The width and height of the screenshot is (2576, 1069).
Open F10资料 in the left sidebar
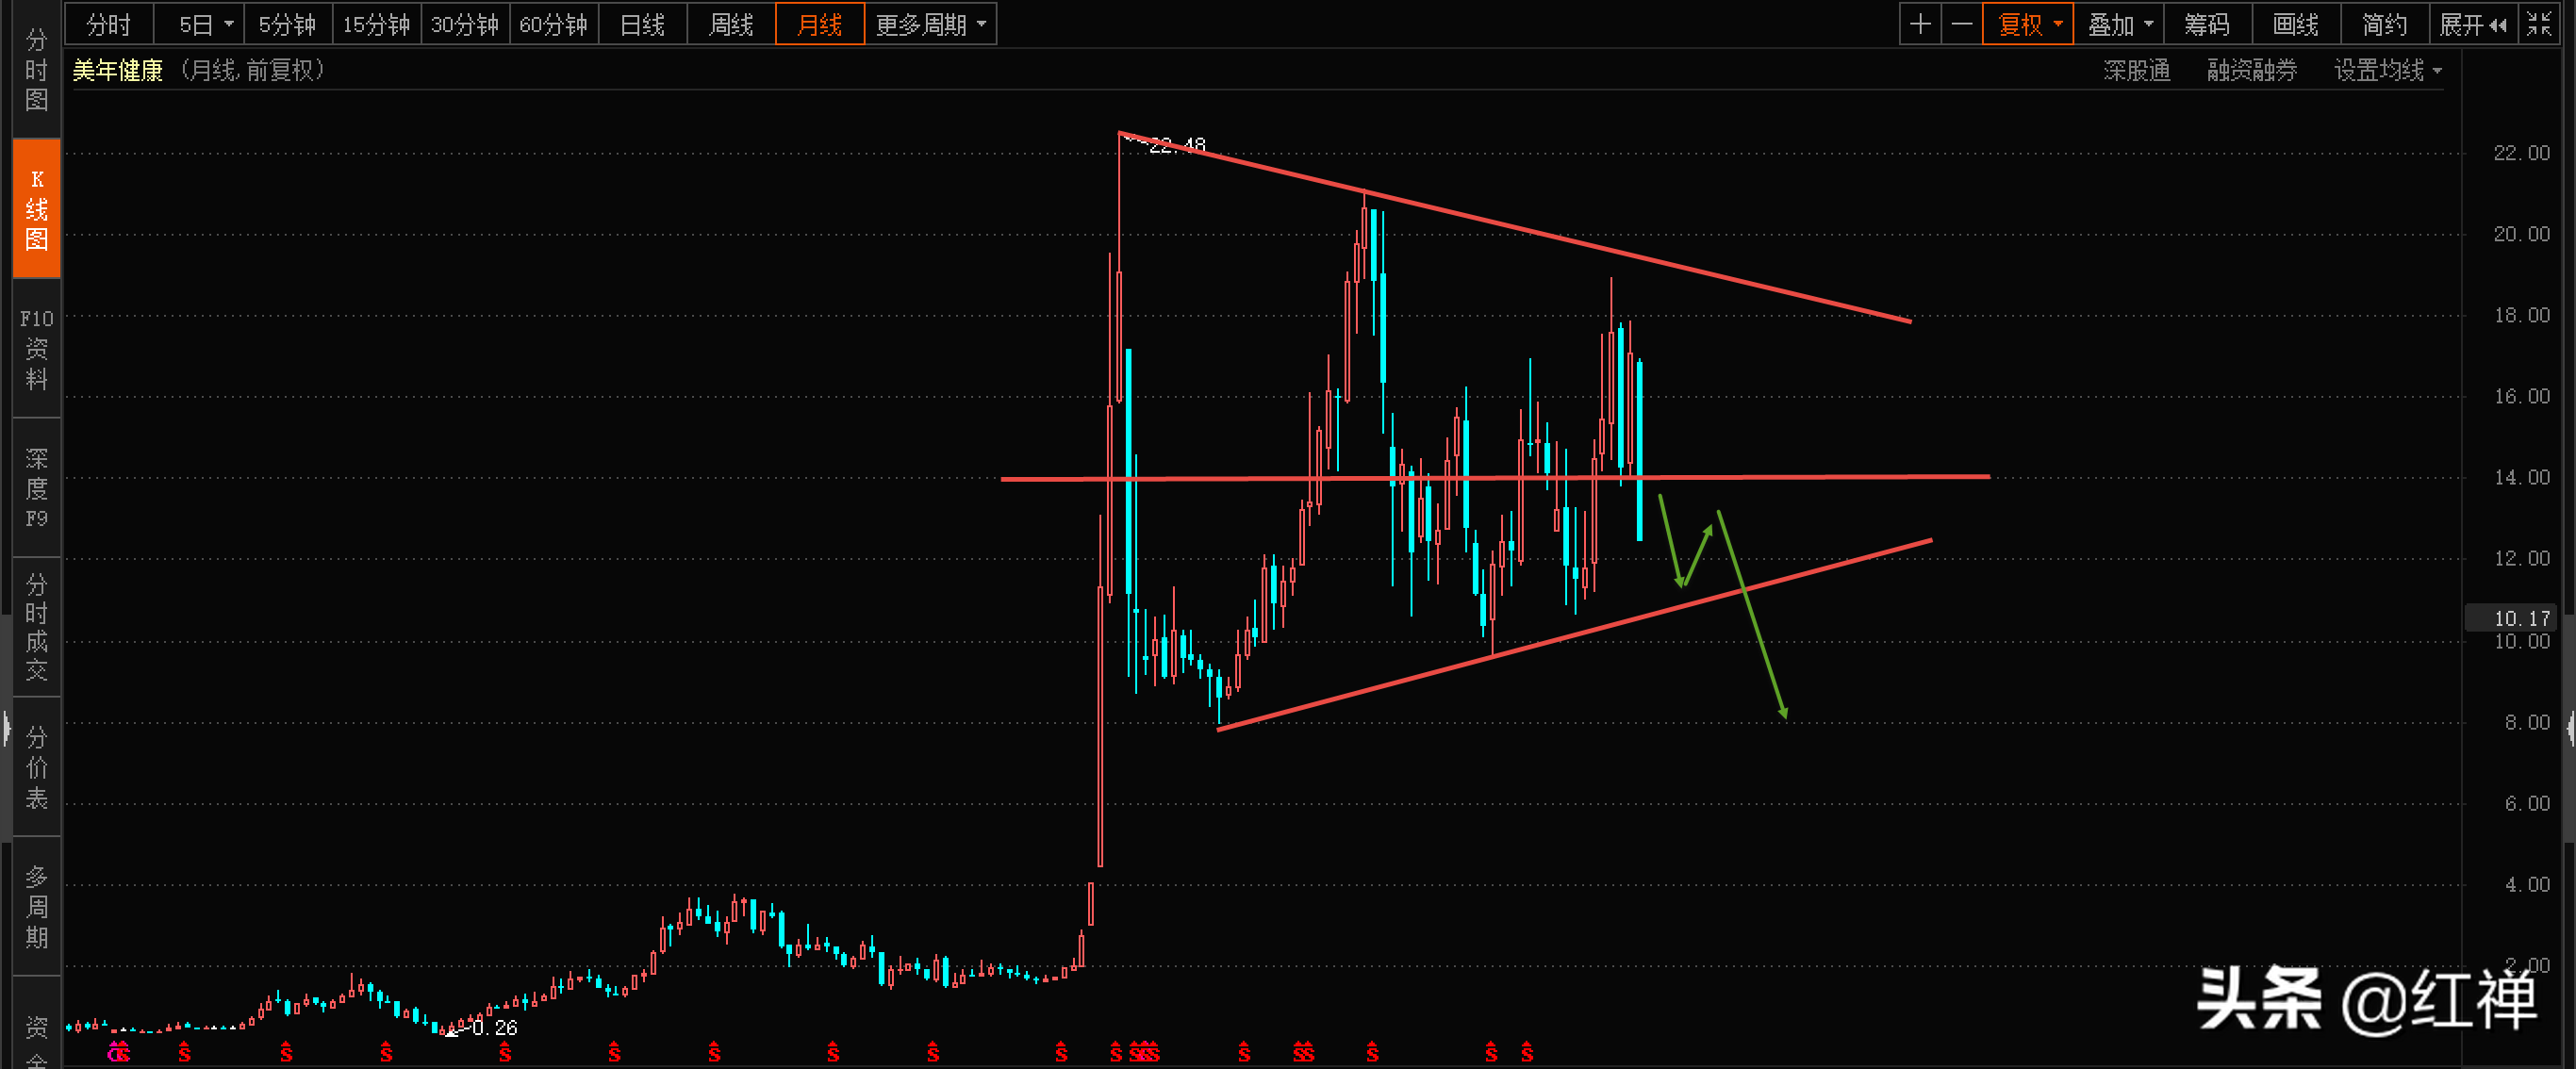pos(36,348)
